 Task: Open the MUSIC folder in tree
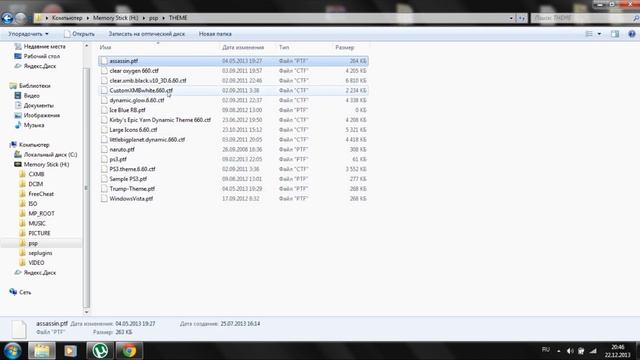point(33,223)
